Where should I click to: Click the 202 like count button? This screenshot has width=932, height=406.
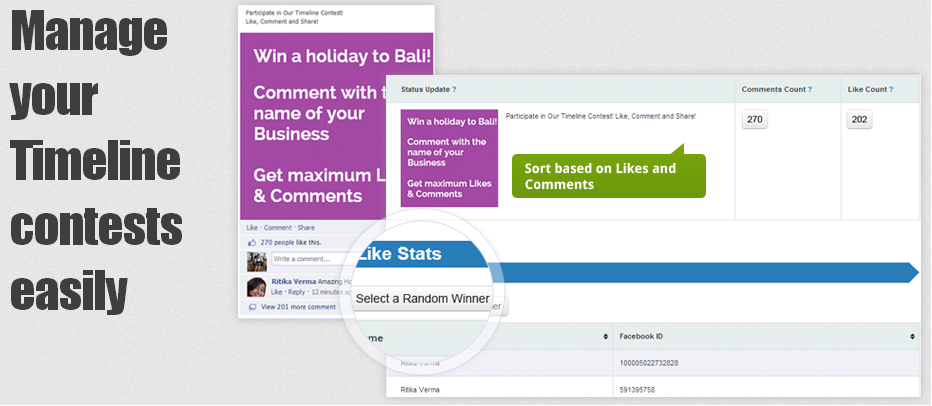(859, 119)
